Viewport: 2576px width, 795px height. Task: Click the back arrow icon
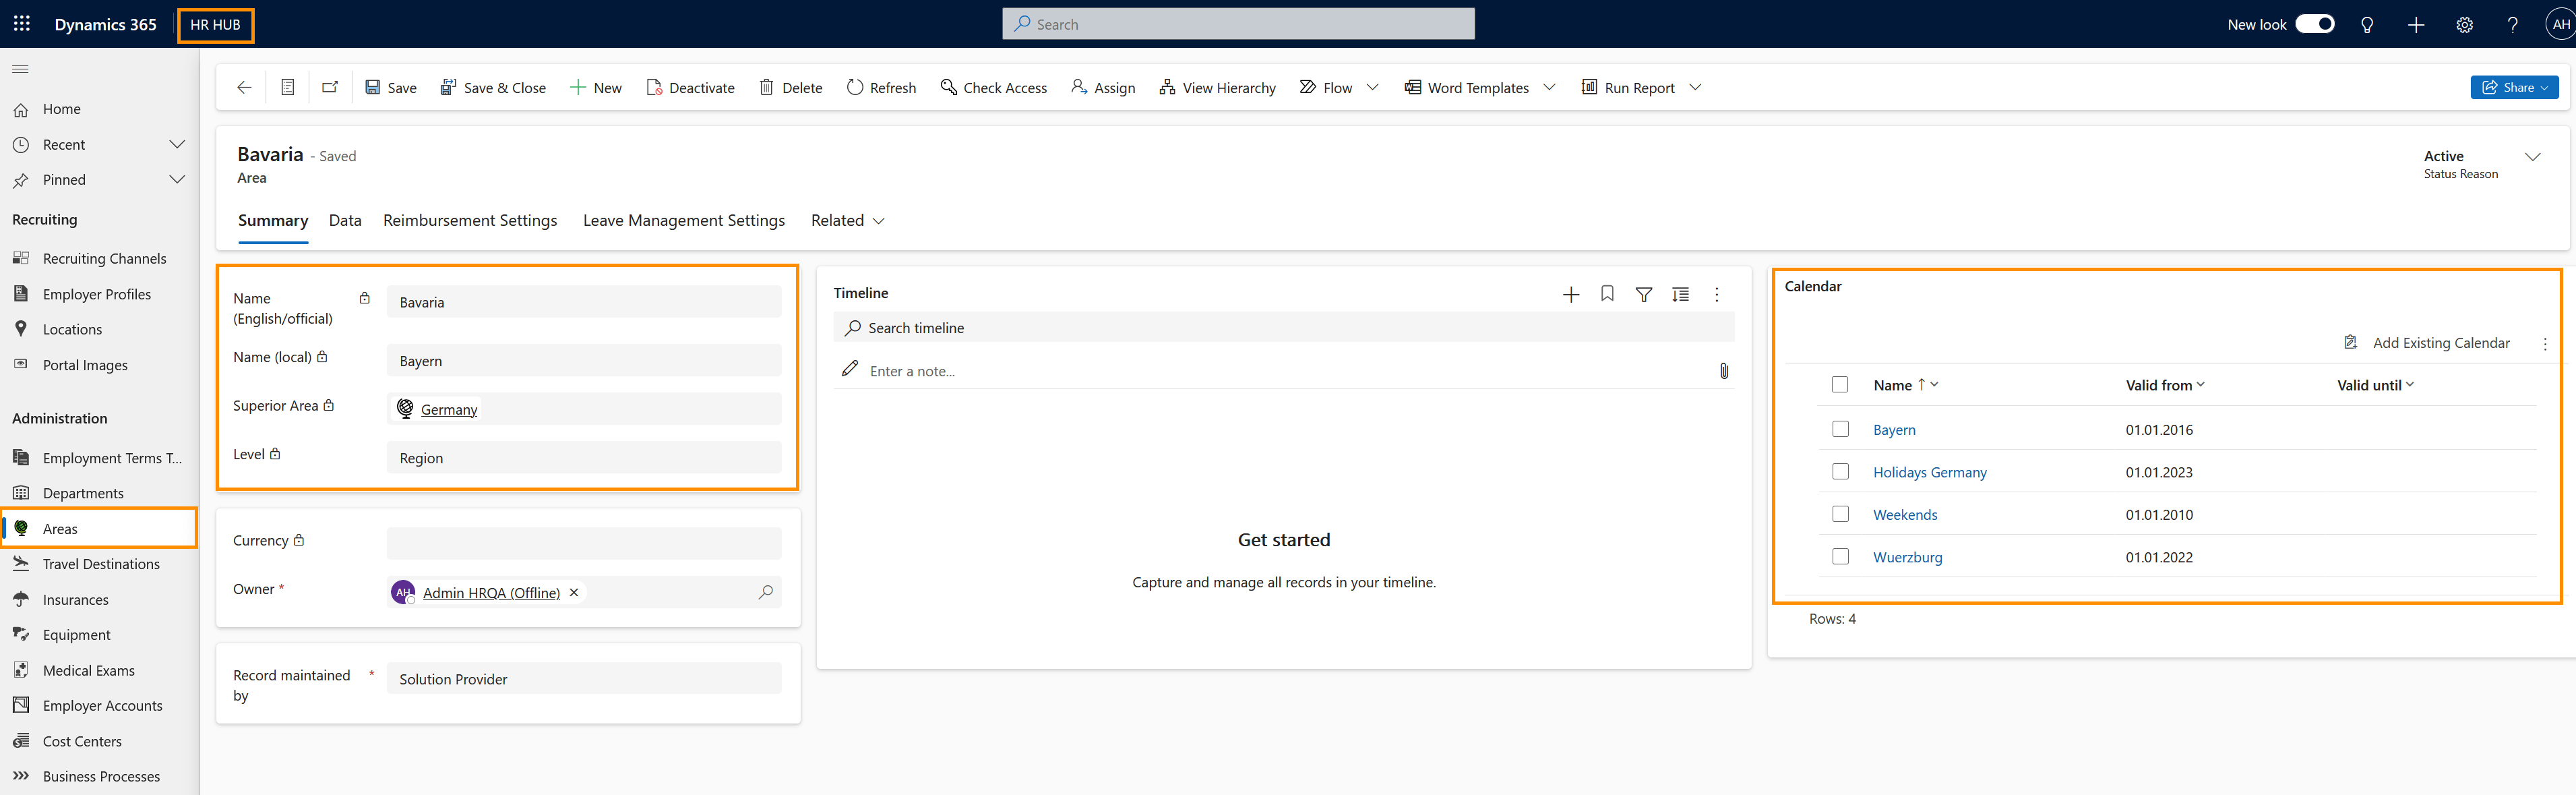244,88
